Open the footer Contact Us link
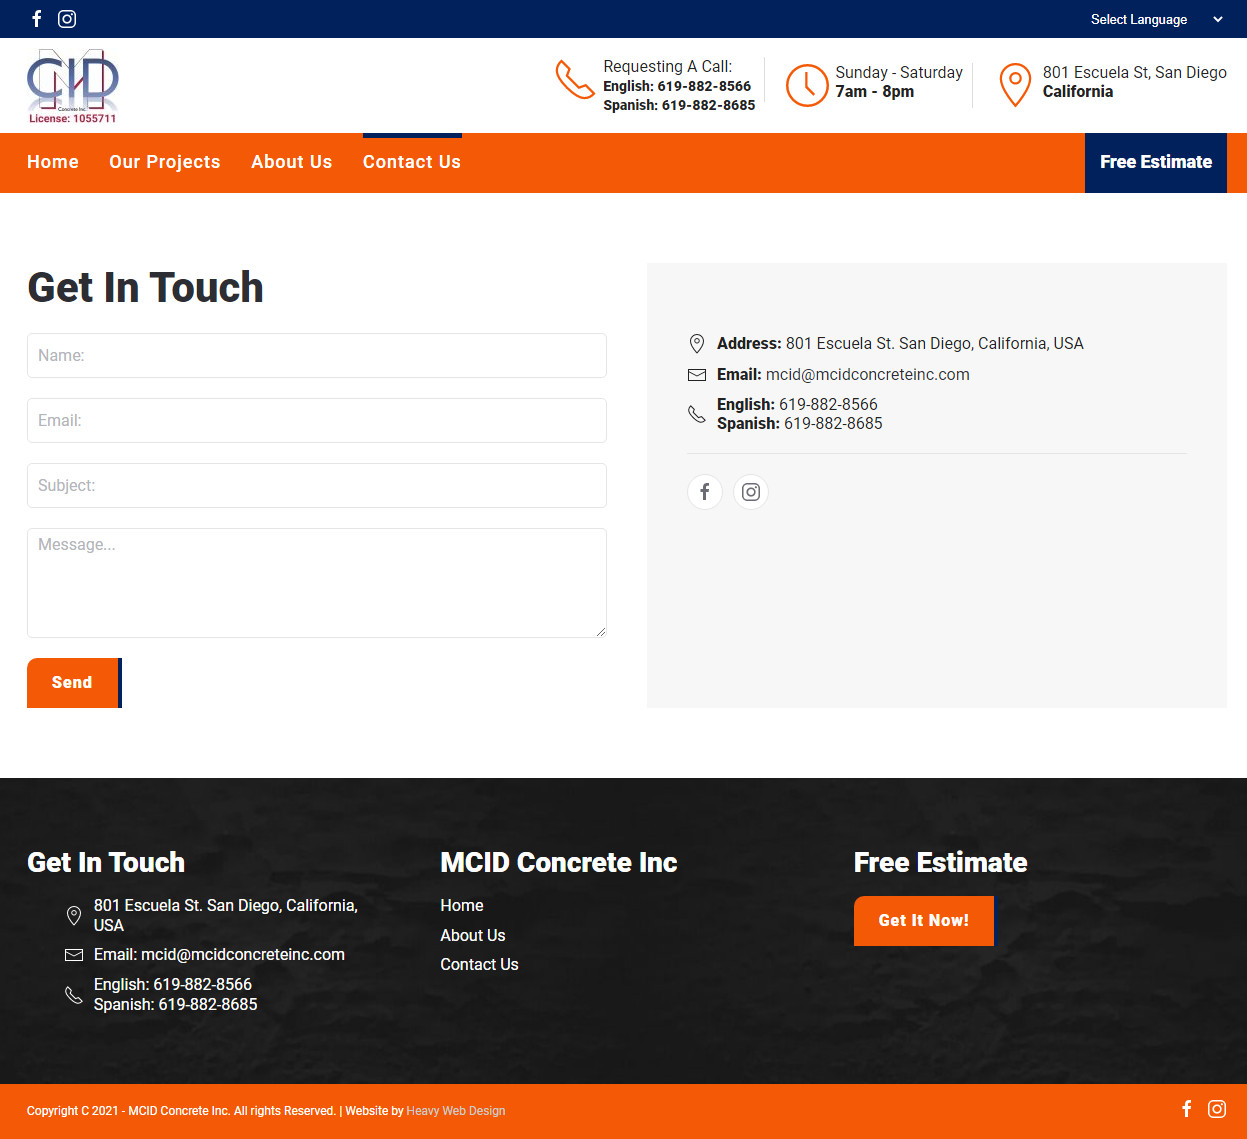 (480, 964)
